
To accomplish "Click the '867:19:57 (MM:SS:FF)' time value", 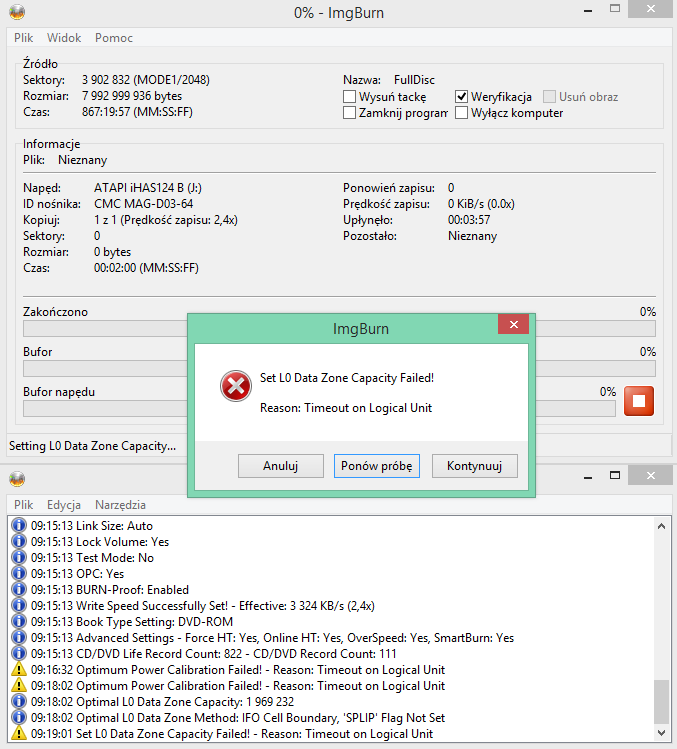I will pyautogui.click(x=137, y=112).
